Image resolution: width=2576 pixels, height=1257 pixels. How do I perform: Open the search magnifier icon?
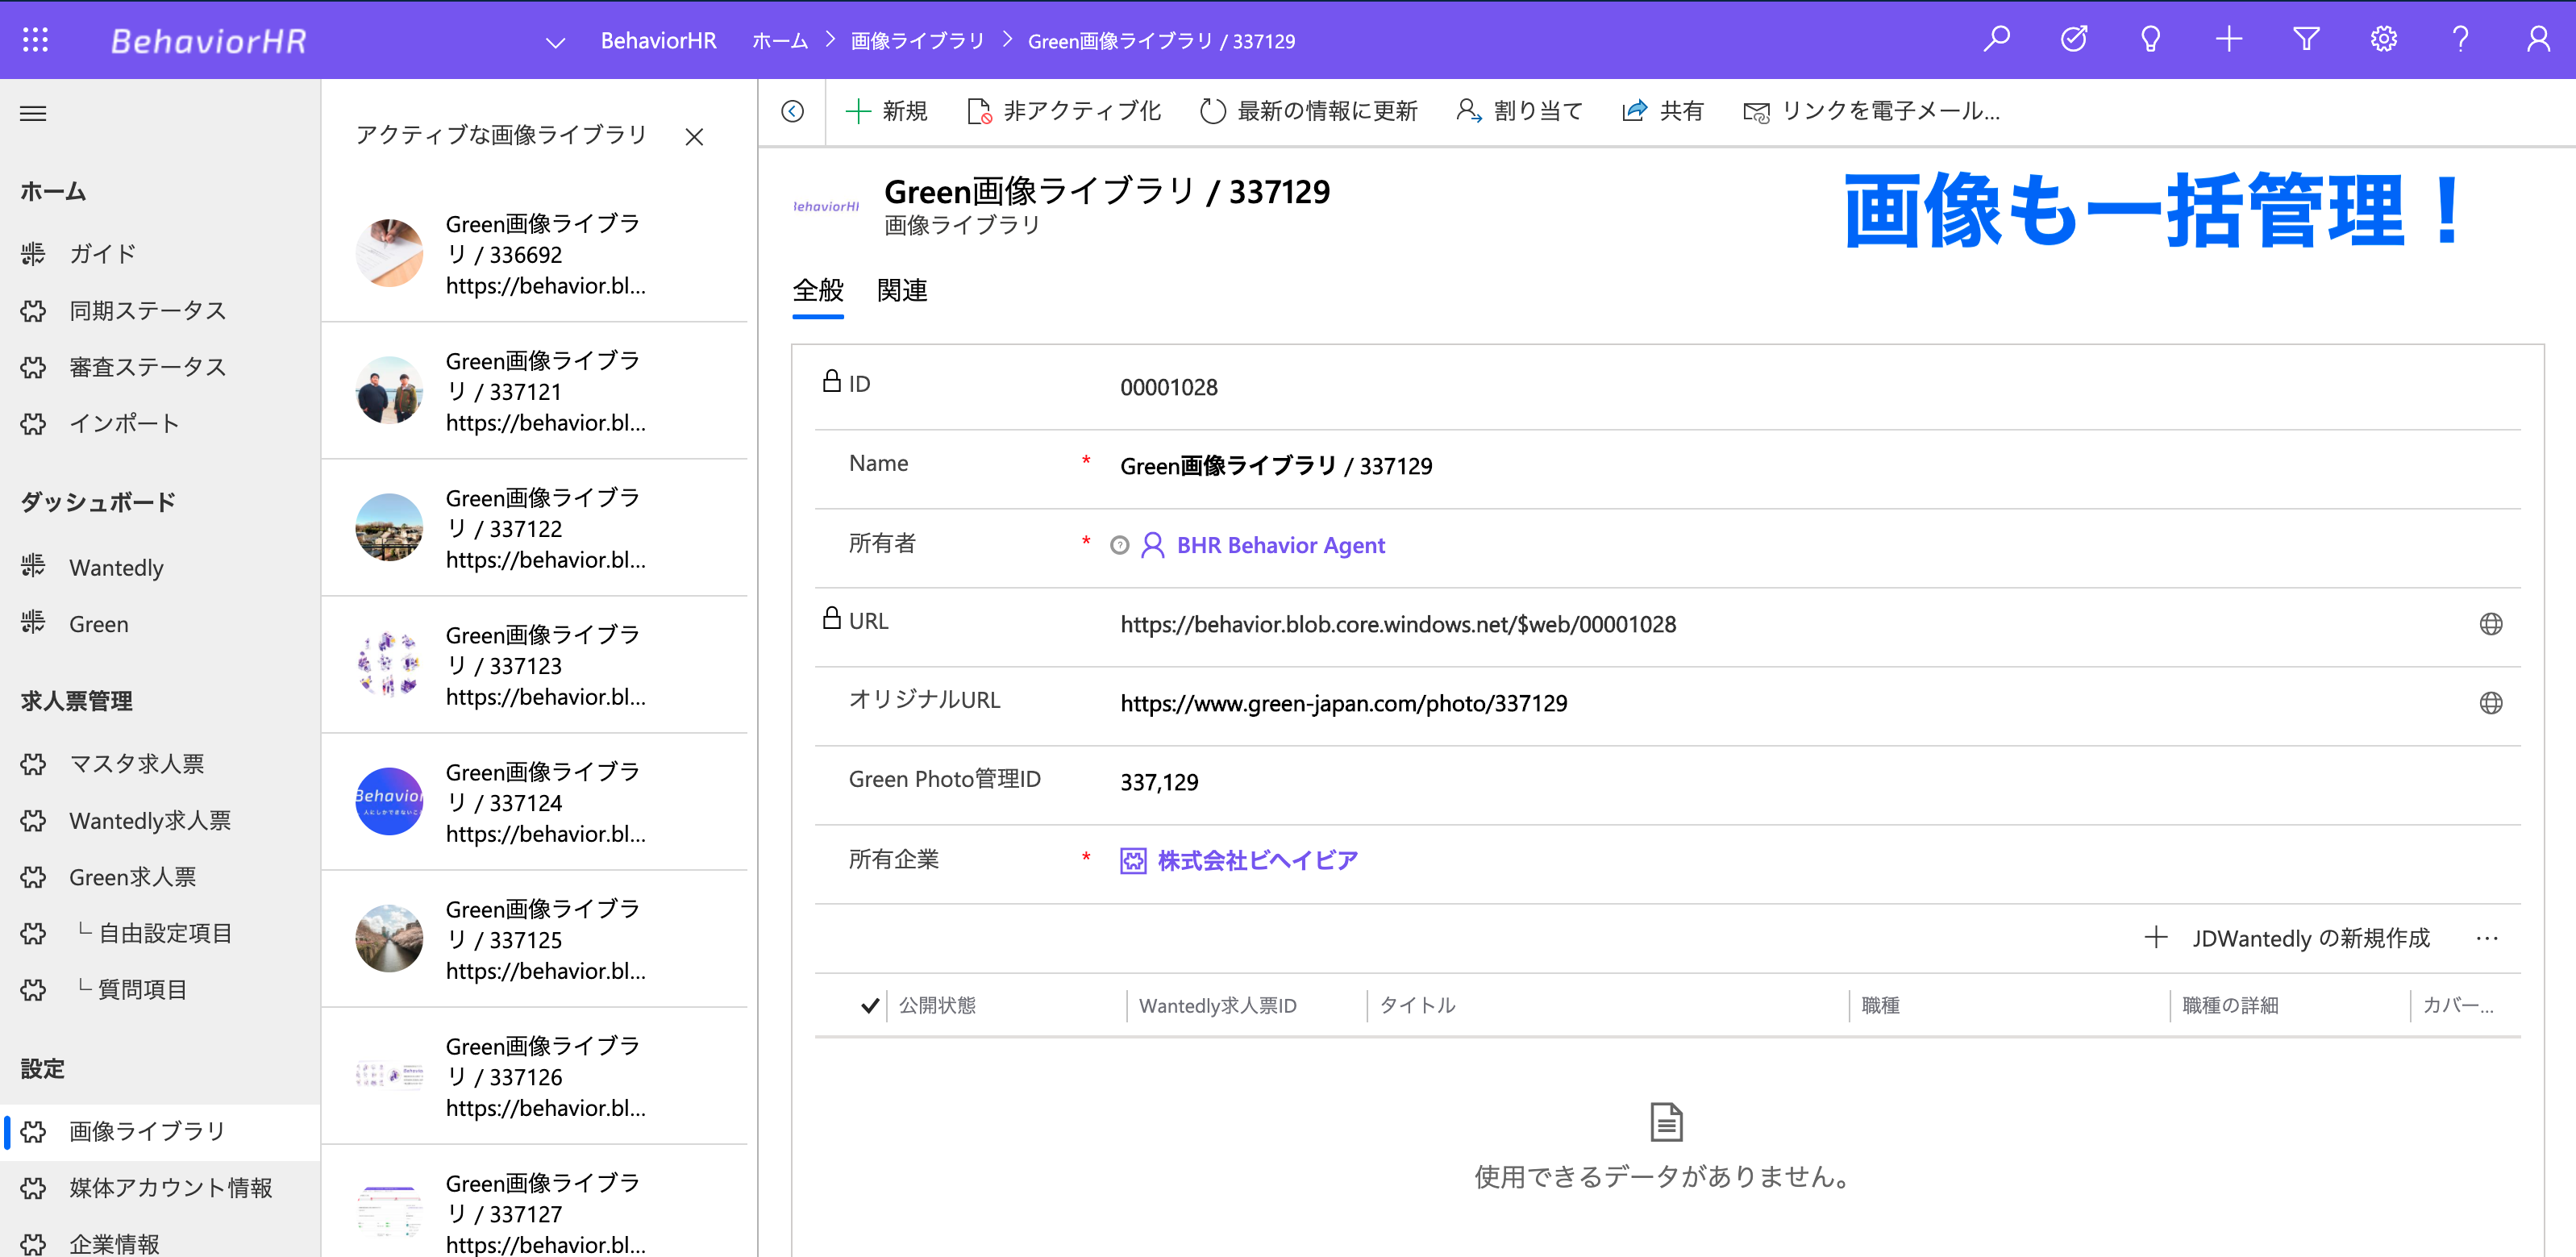click(x=1996, y=40)
